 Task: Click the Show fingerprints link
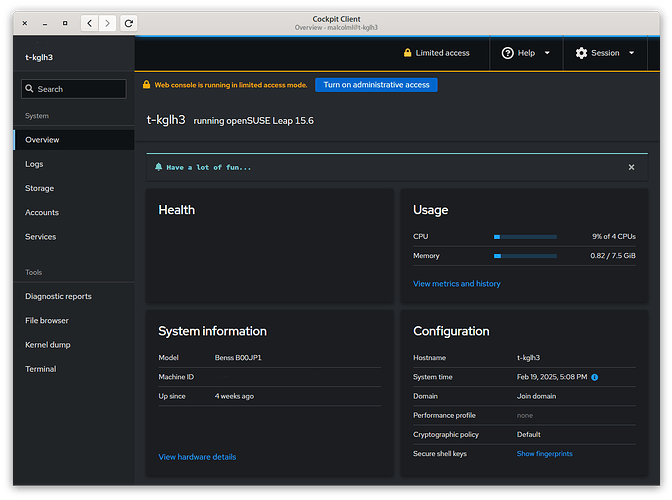pos(544,454)
